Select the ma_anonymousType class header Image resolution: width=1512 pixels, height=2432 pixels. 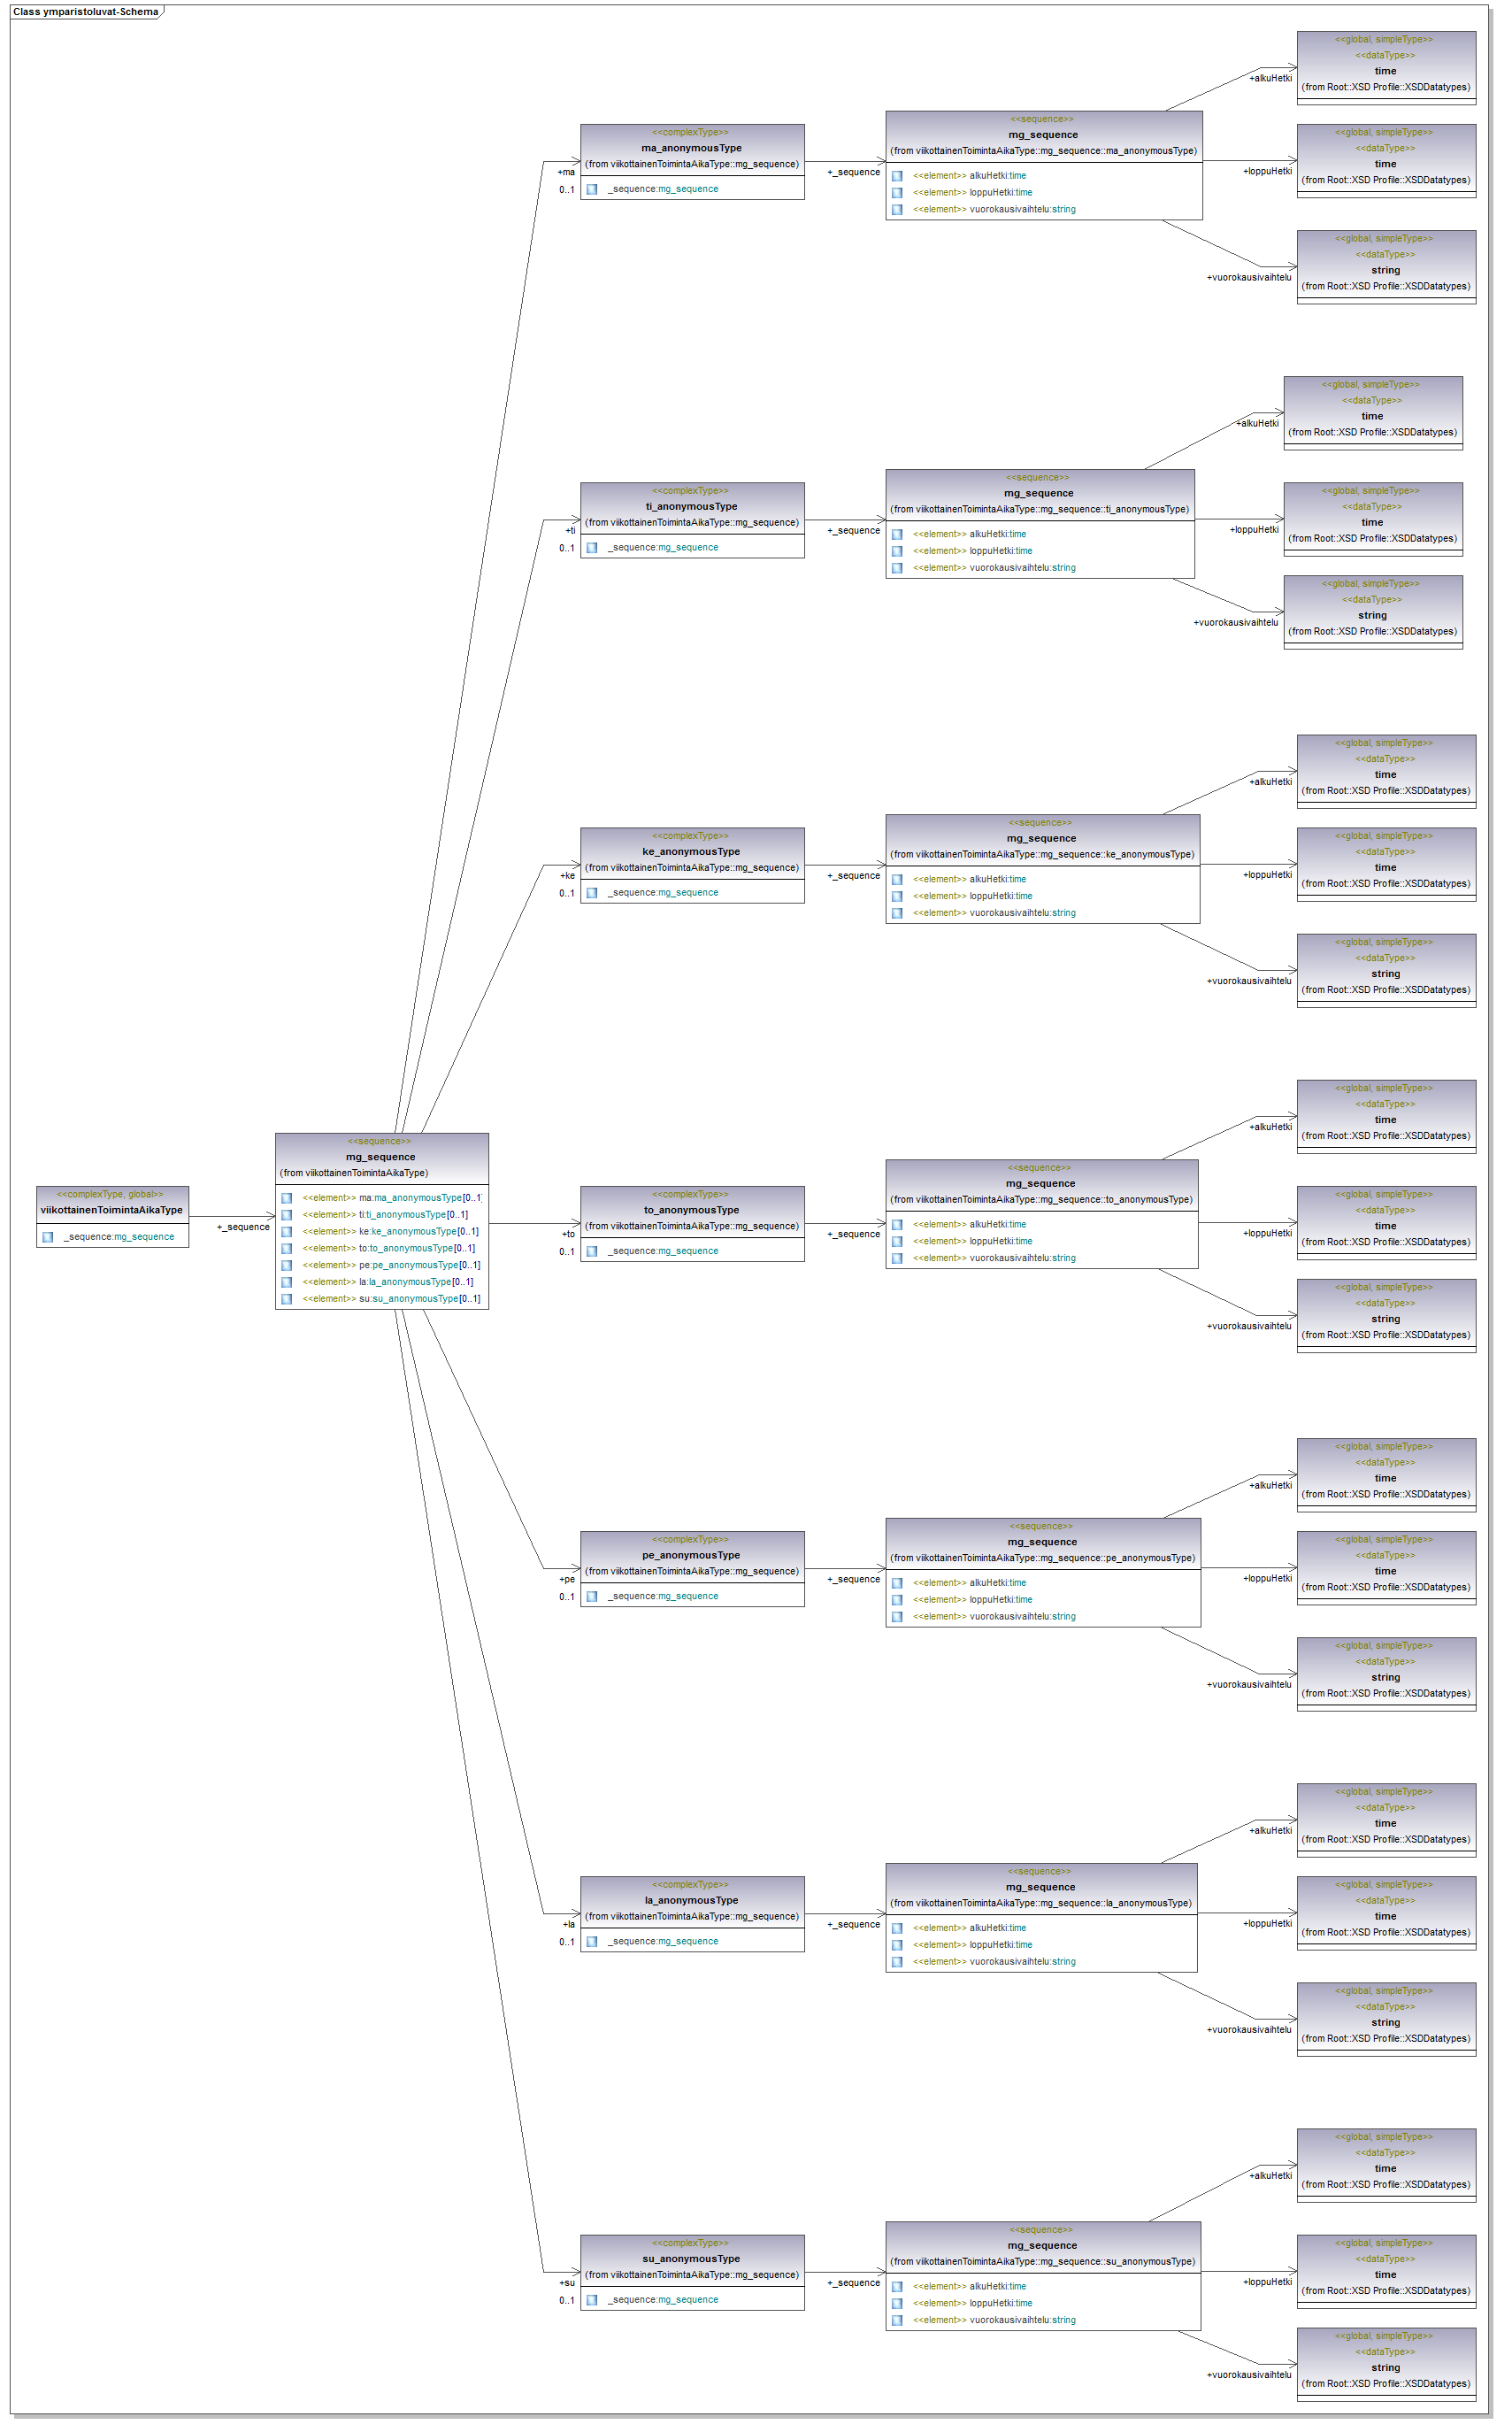click(x=692, y=148)
